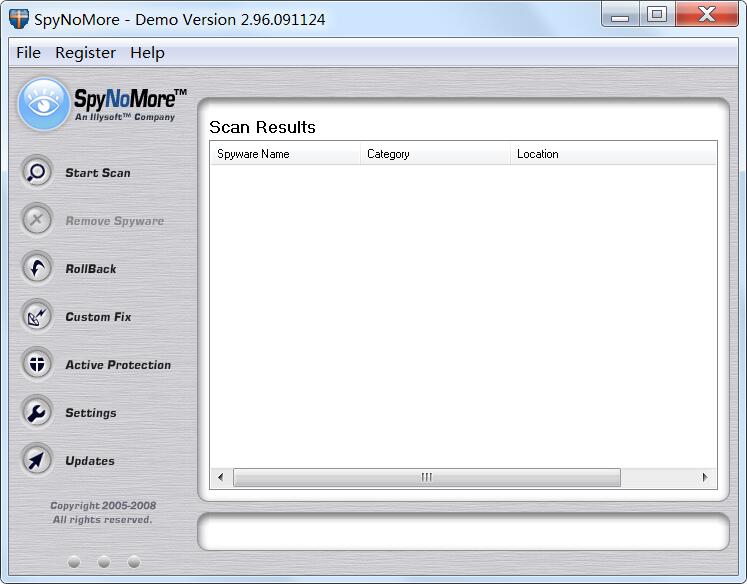Click the Start Scan magnifier icon
The image size is (747, 584).
point(37,172)
